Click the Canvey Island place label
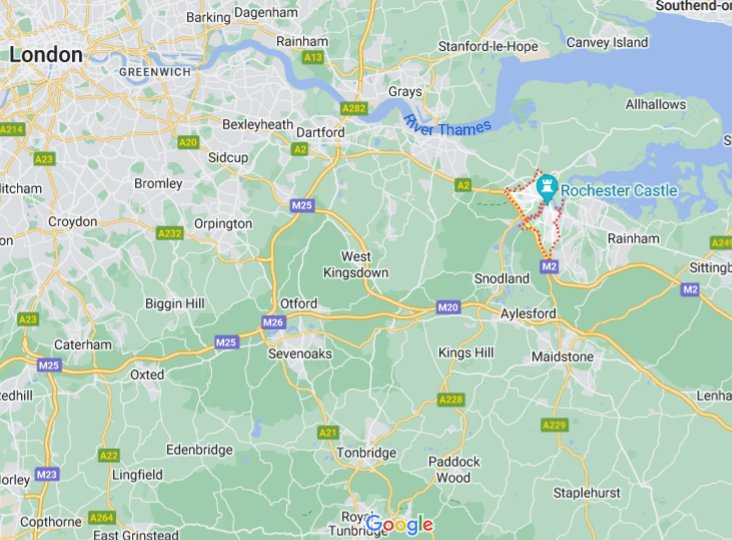732x540 pixels. [607, 42]
